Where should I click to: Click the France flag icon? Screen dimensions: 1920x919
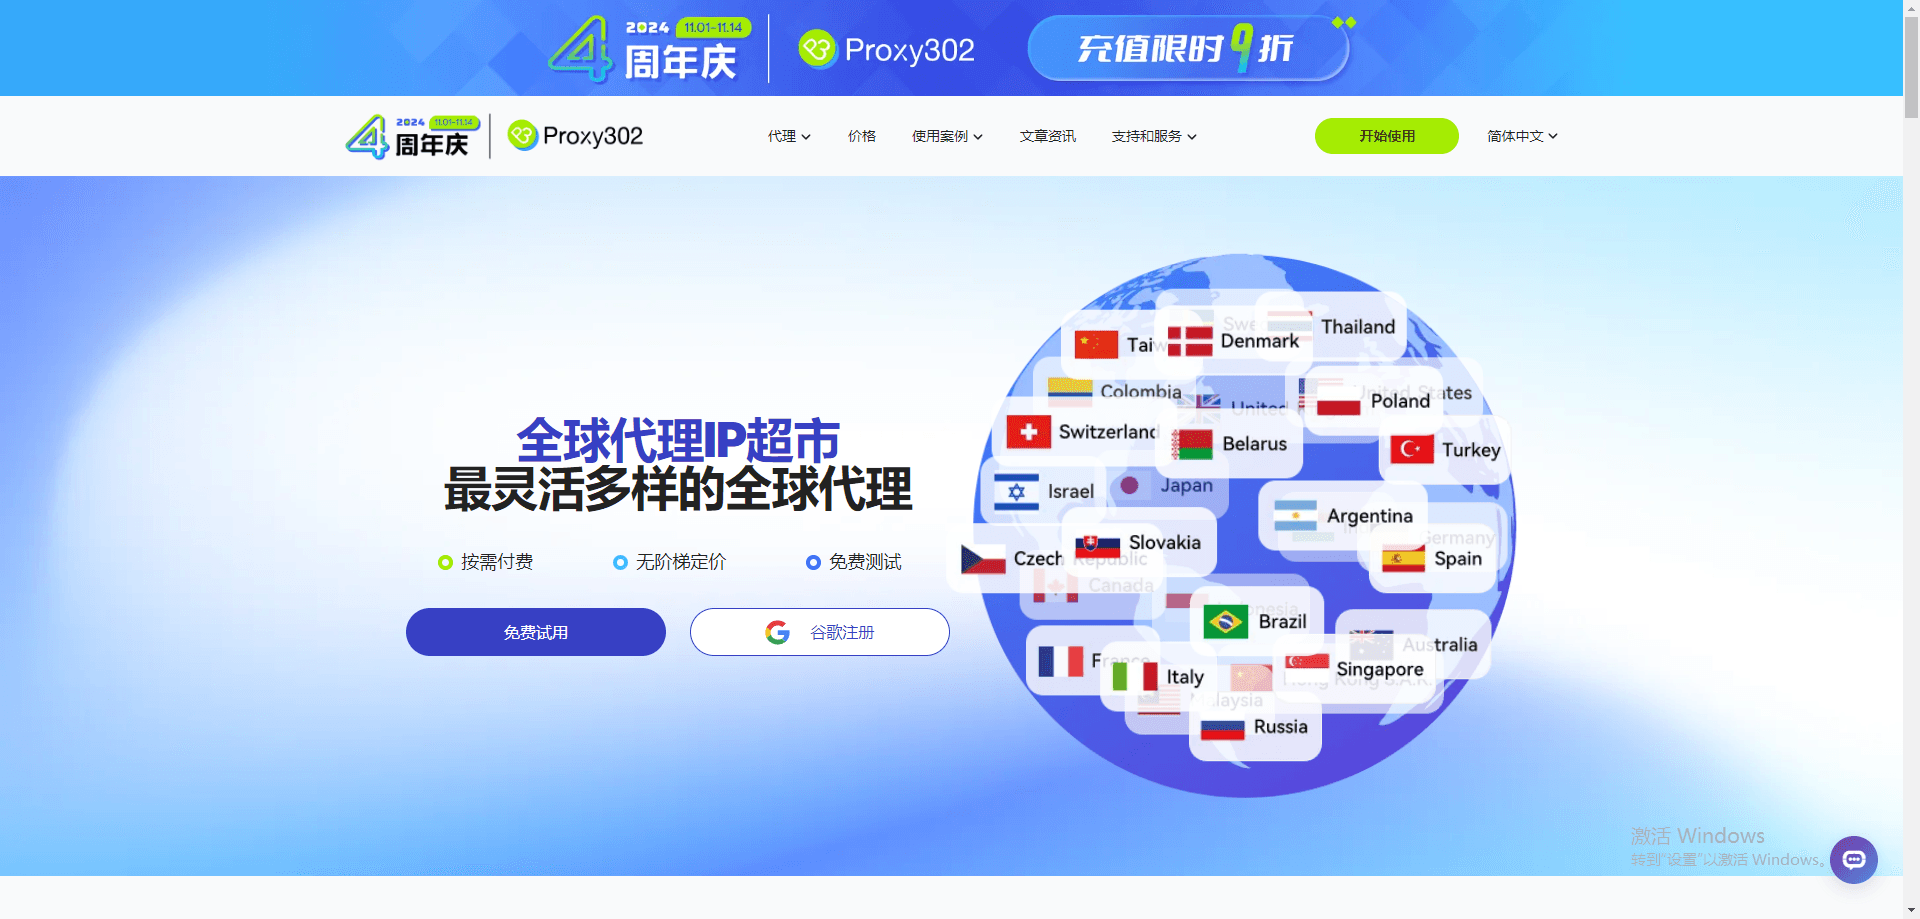tap(1060, 660)
